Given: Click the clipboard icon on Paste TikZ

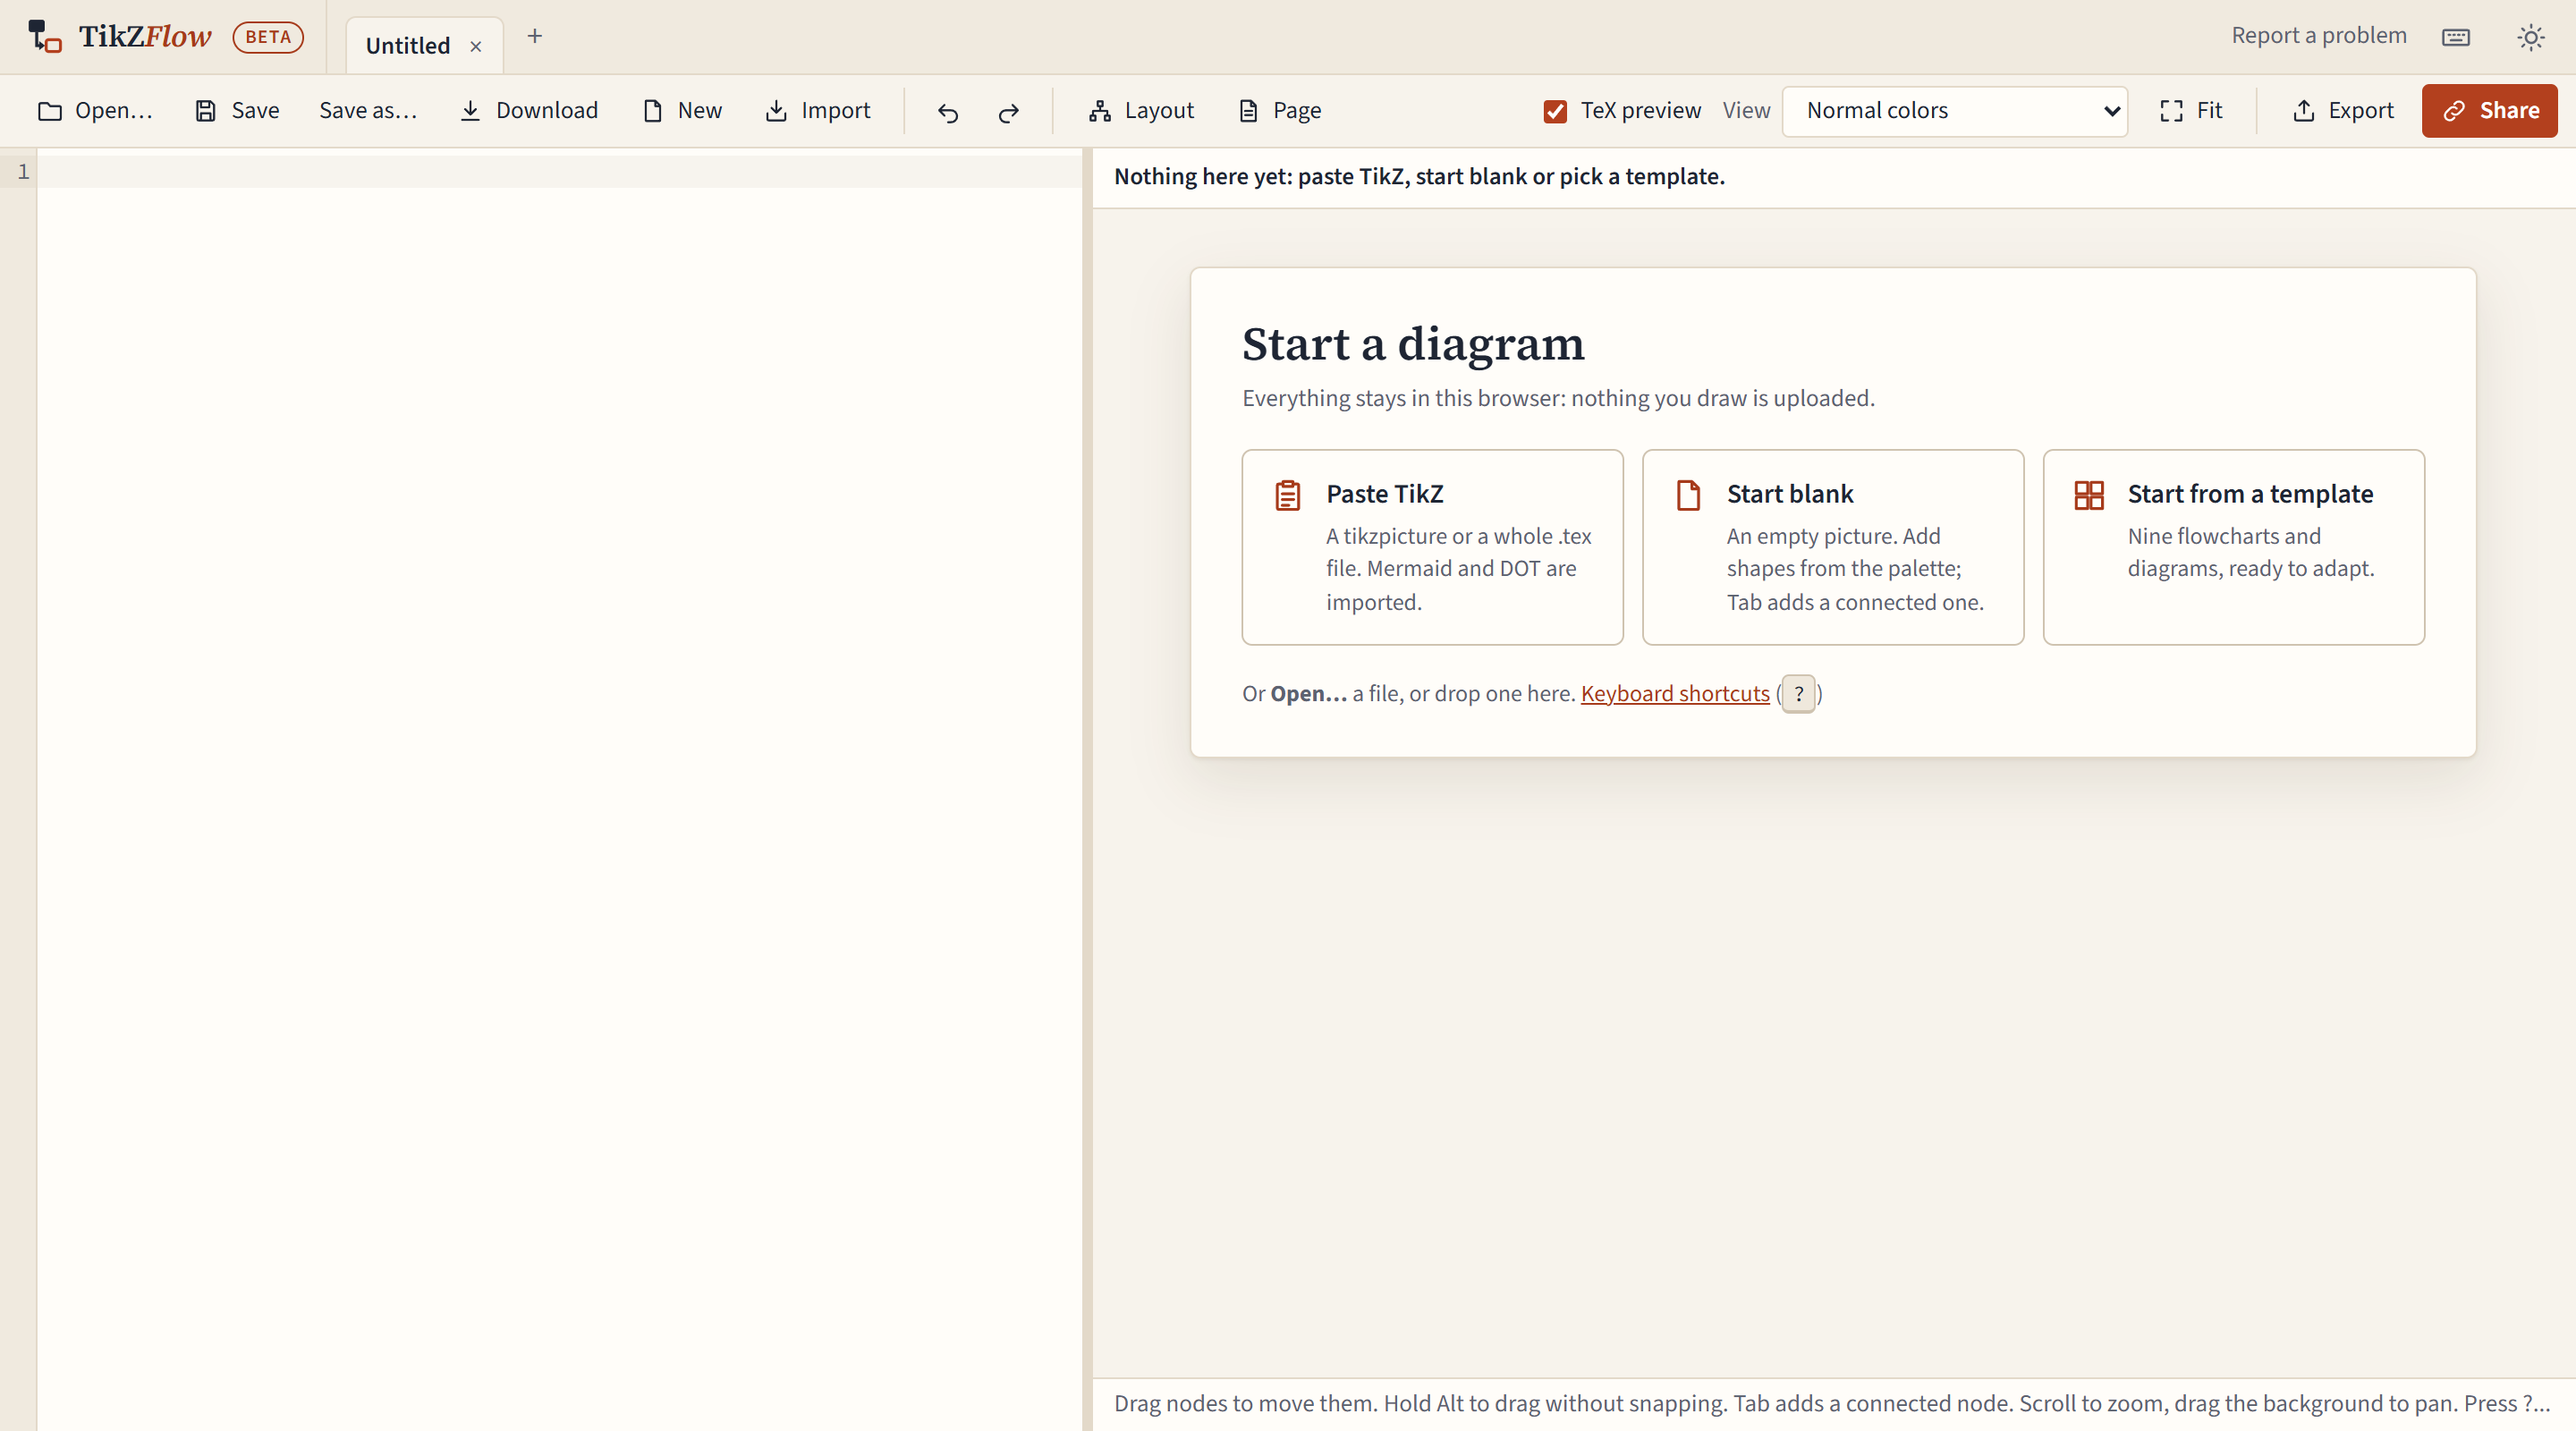Looking at the screenshot, I should coord(1288,496).
